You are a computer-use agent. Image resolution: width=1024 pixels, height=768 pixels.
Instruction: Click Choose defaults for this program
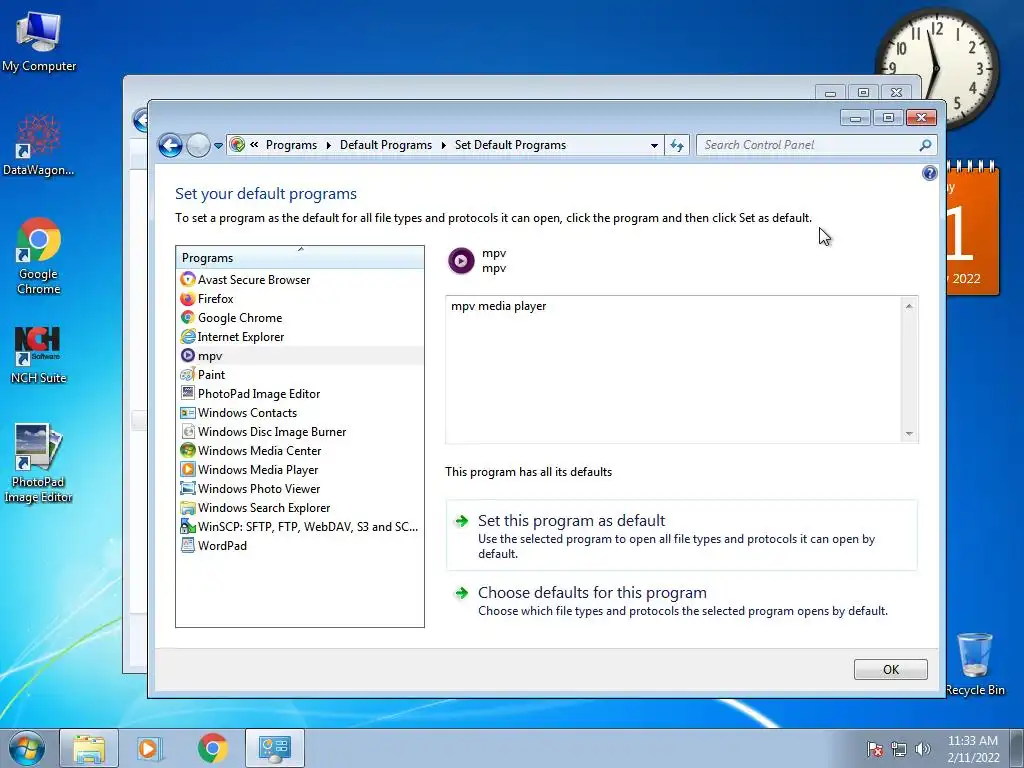(x=682, y=601)
